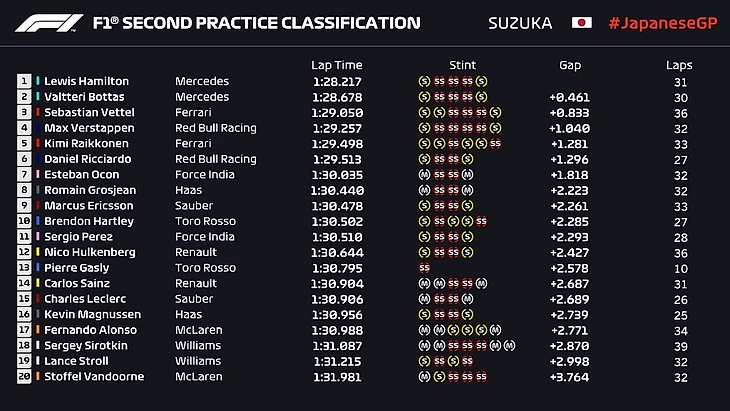Click the position 20 number badge
This screenshot has height=411, width=730.
[x=23, y=376]
